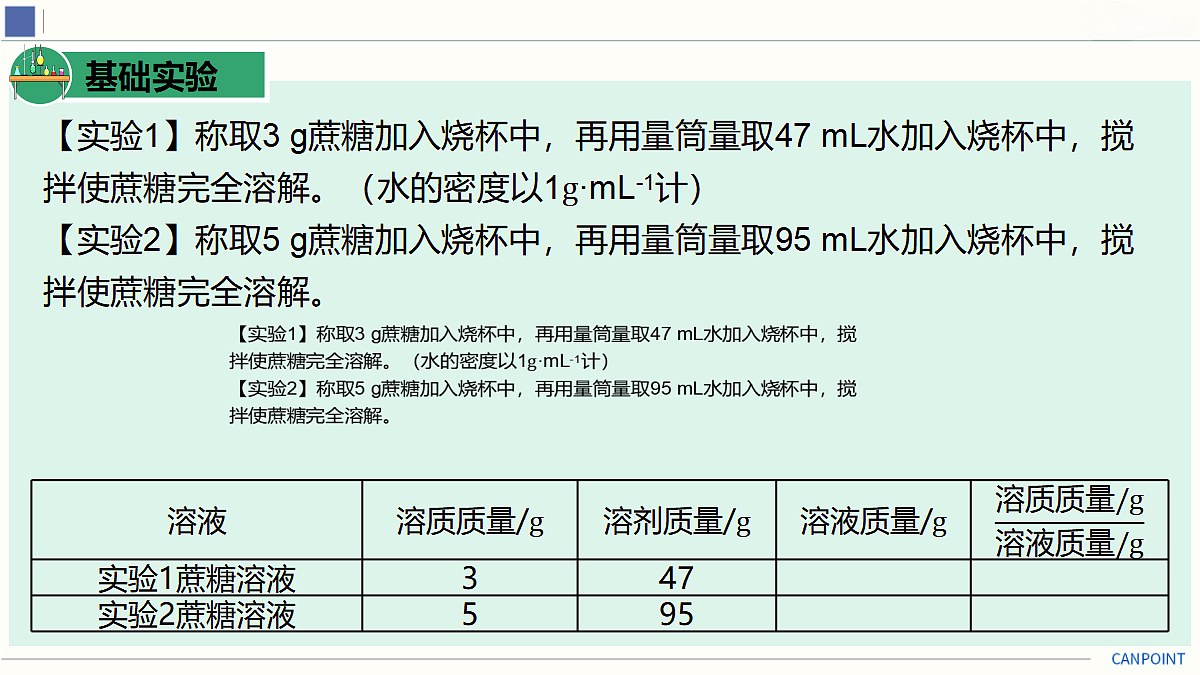Screen dimensions: 1200x675
Task: Click the small duplicate 【实验1】 text block
Action: [543, 347]
